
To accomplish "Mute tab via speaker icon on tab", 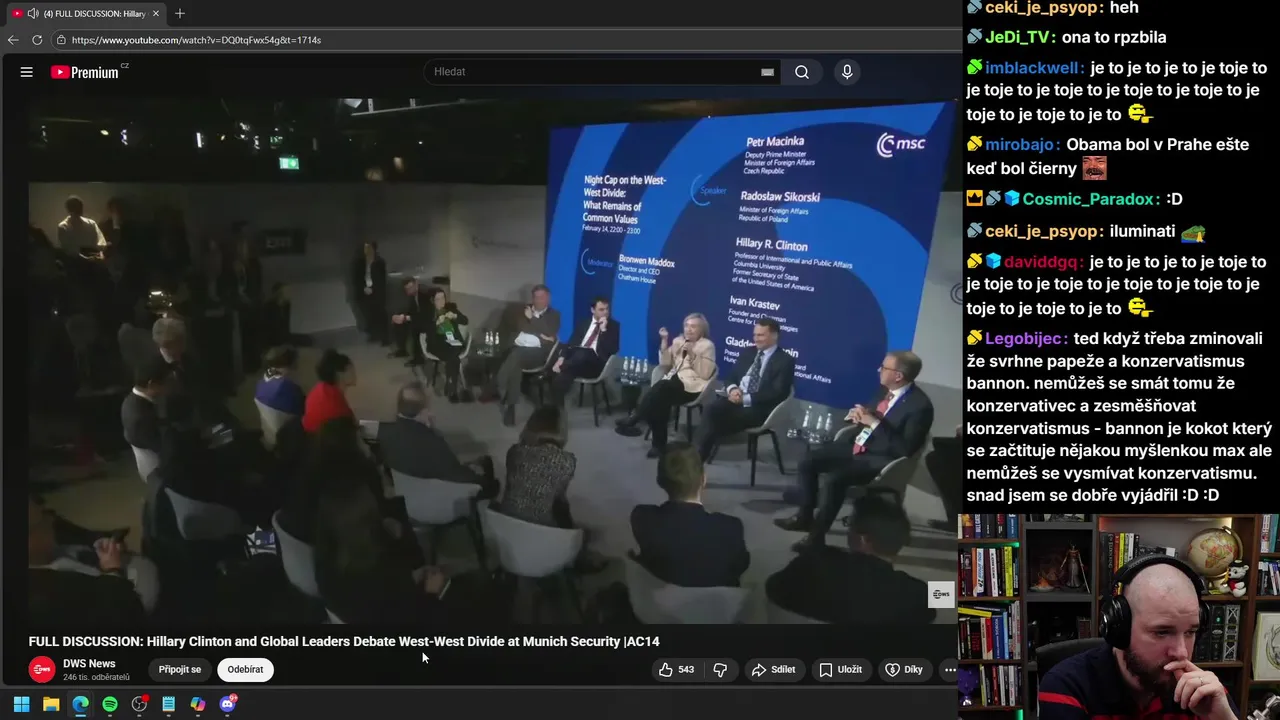I will [33, 13].
